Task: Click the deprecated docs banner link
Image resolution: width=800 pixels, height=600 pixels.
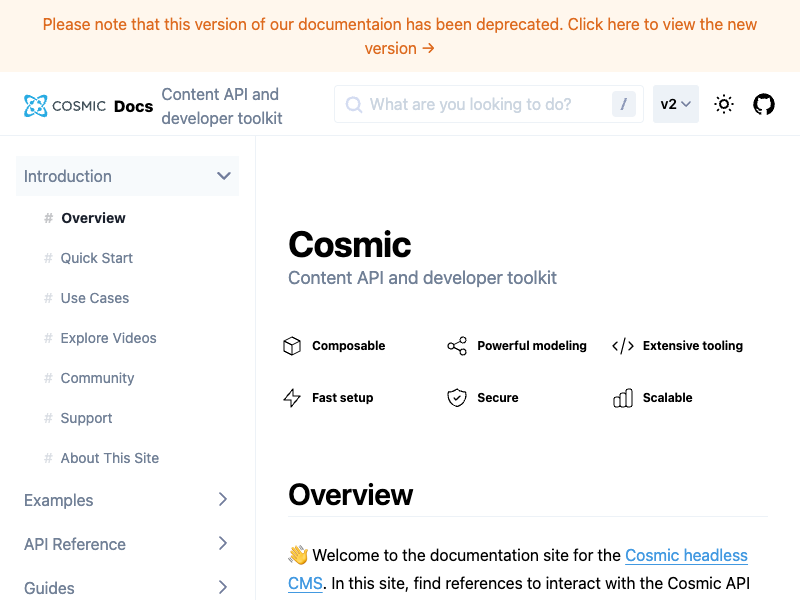Action: pyautogui.click(x=399, y=36)
